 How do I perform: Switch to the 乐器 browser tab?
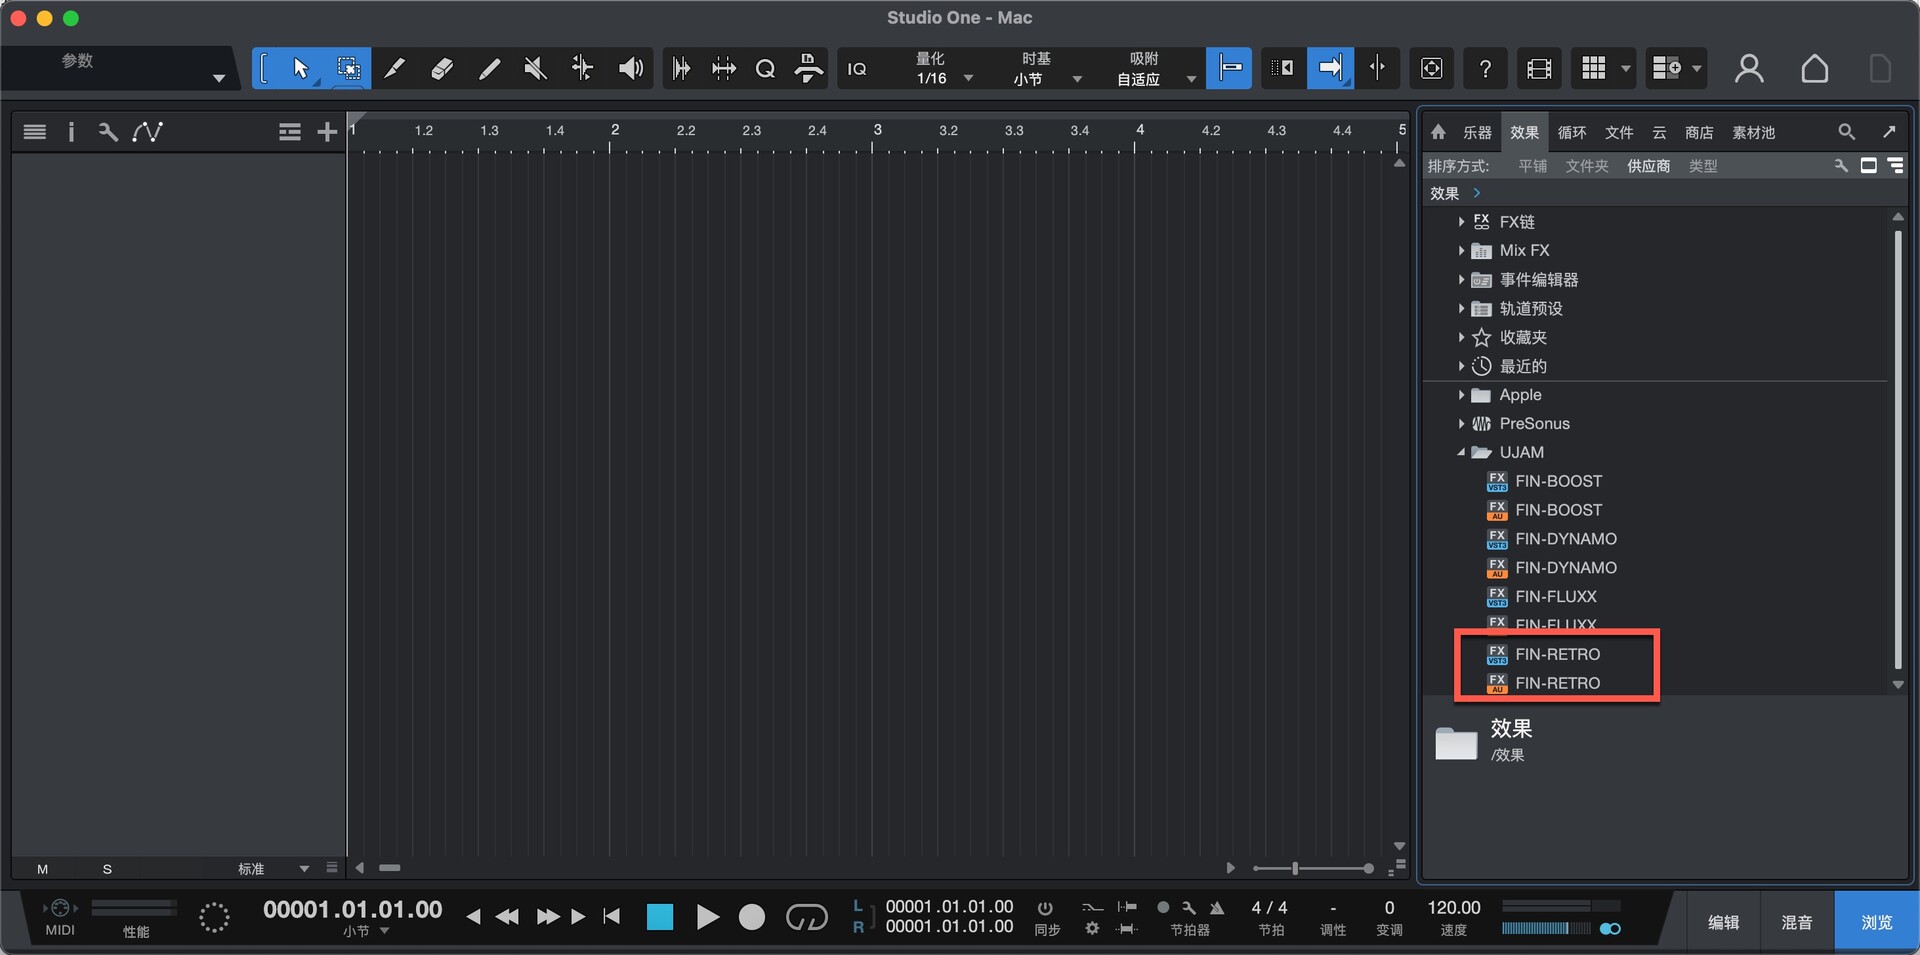coord(1477,132)
